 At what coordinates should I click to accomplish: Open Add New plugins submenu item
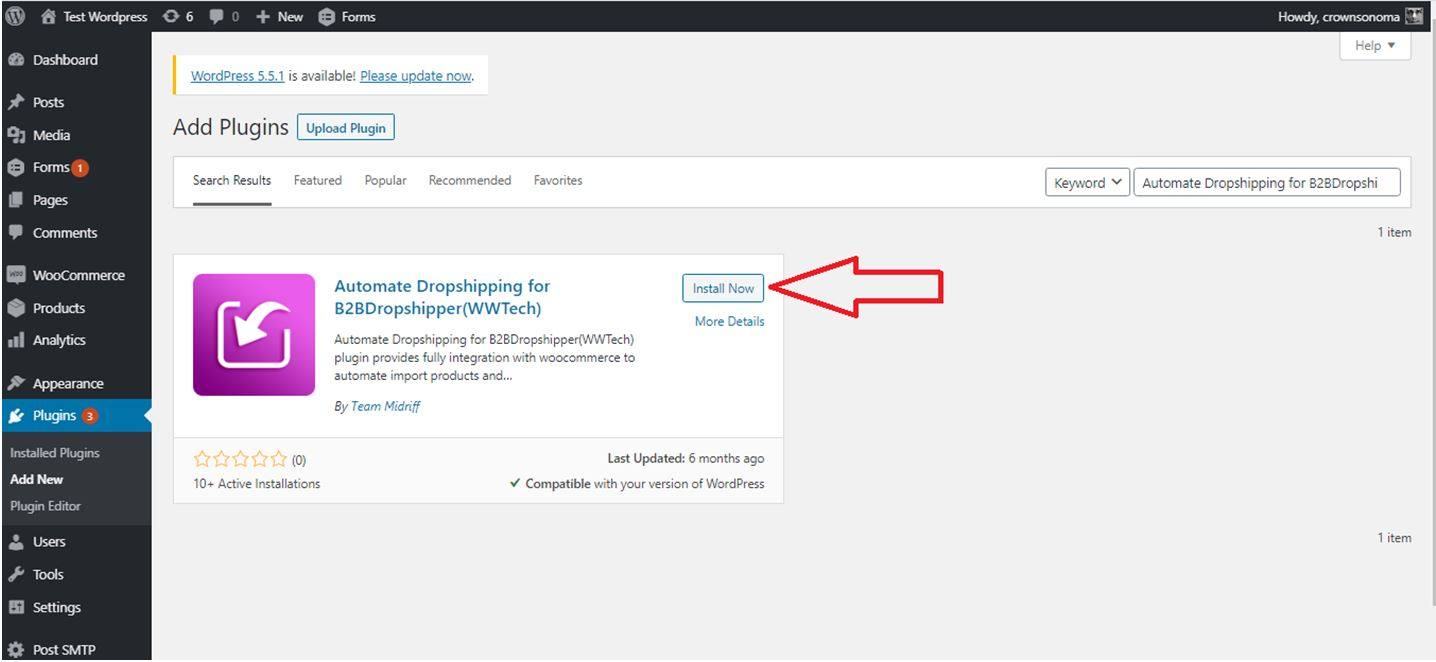tap(37, 480)
